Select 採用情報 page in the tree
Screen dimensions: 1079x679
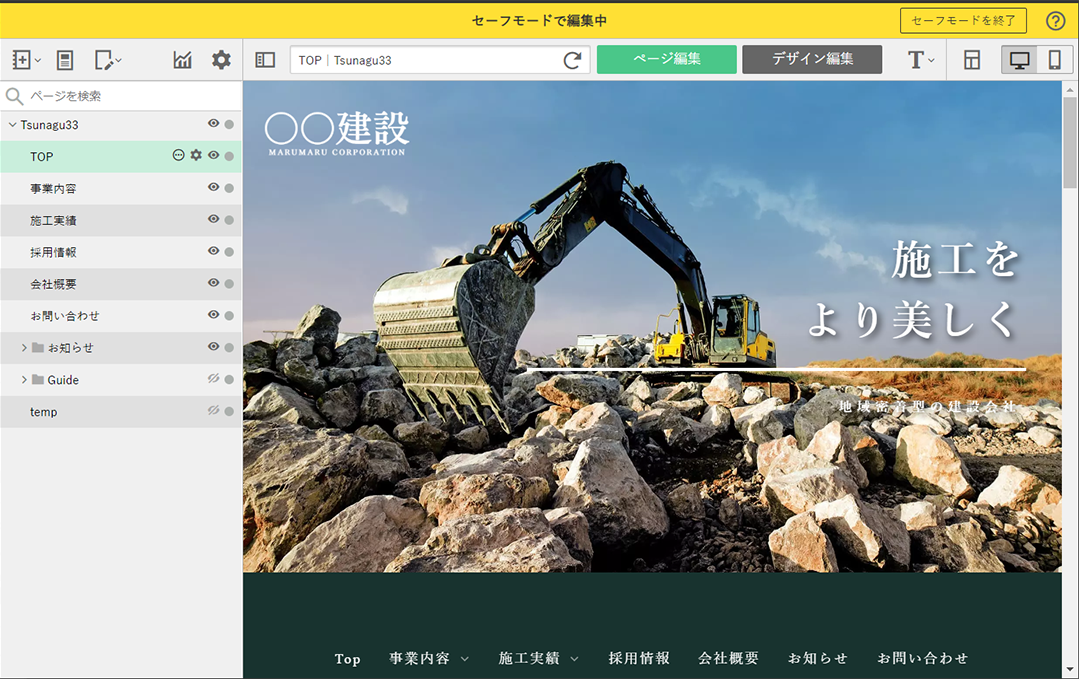[x=54, y=252]
